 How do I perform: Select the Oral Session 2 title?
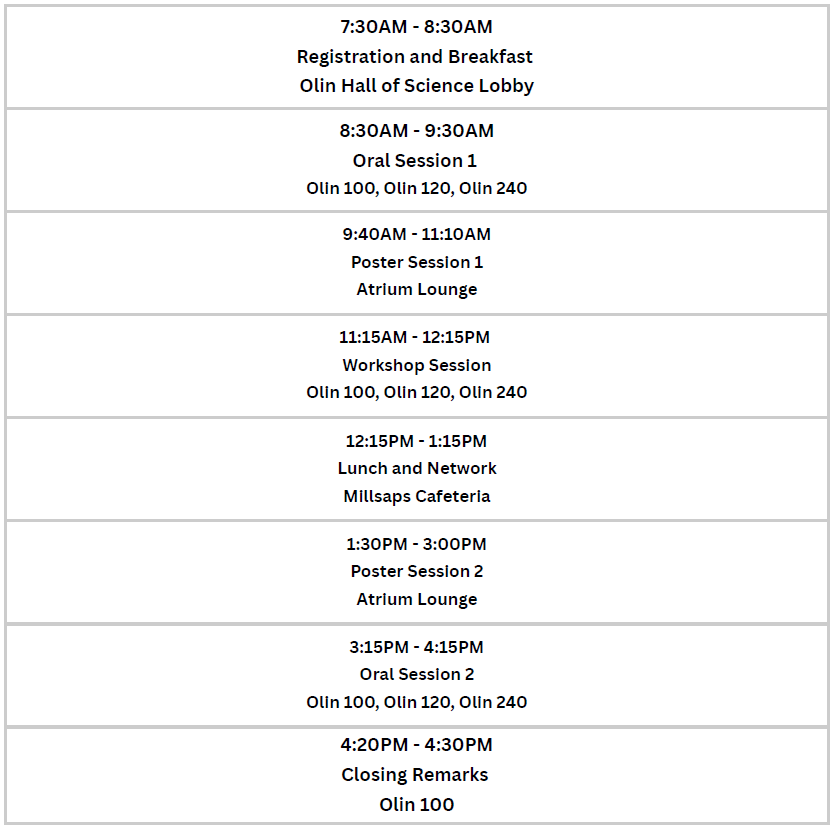pyautogui.click(x=416, y=675)
